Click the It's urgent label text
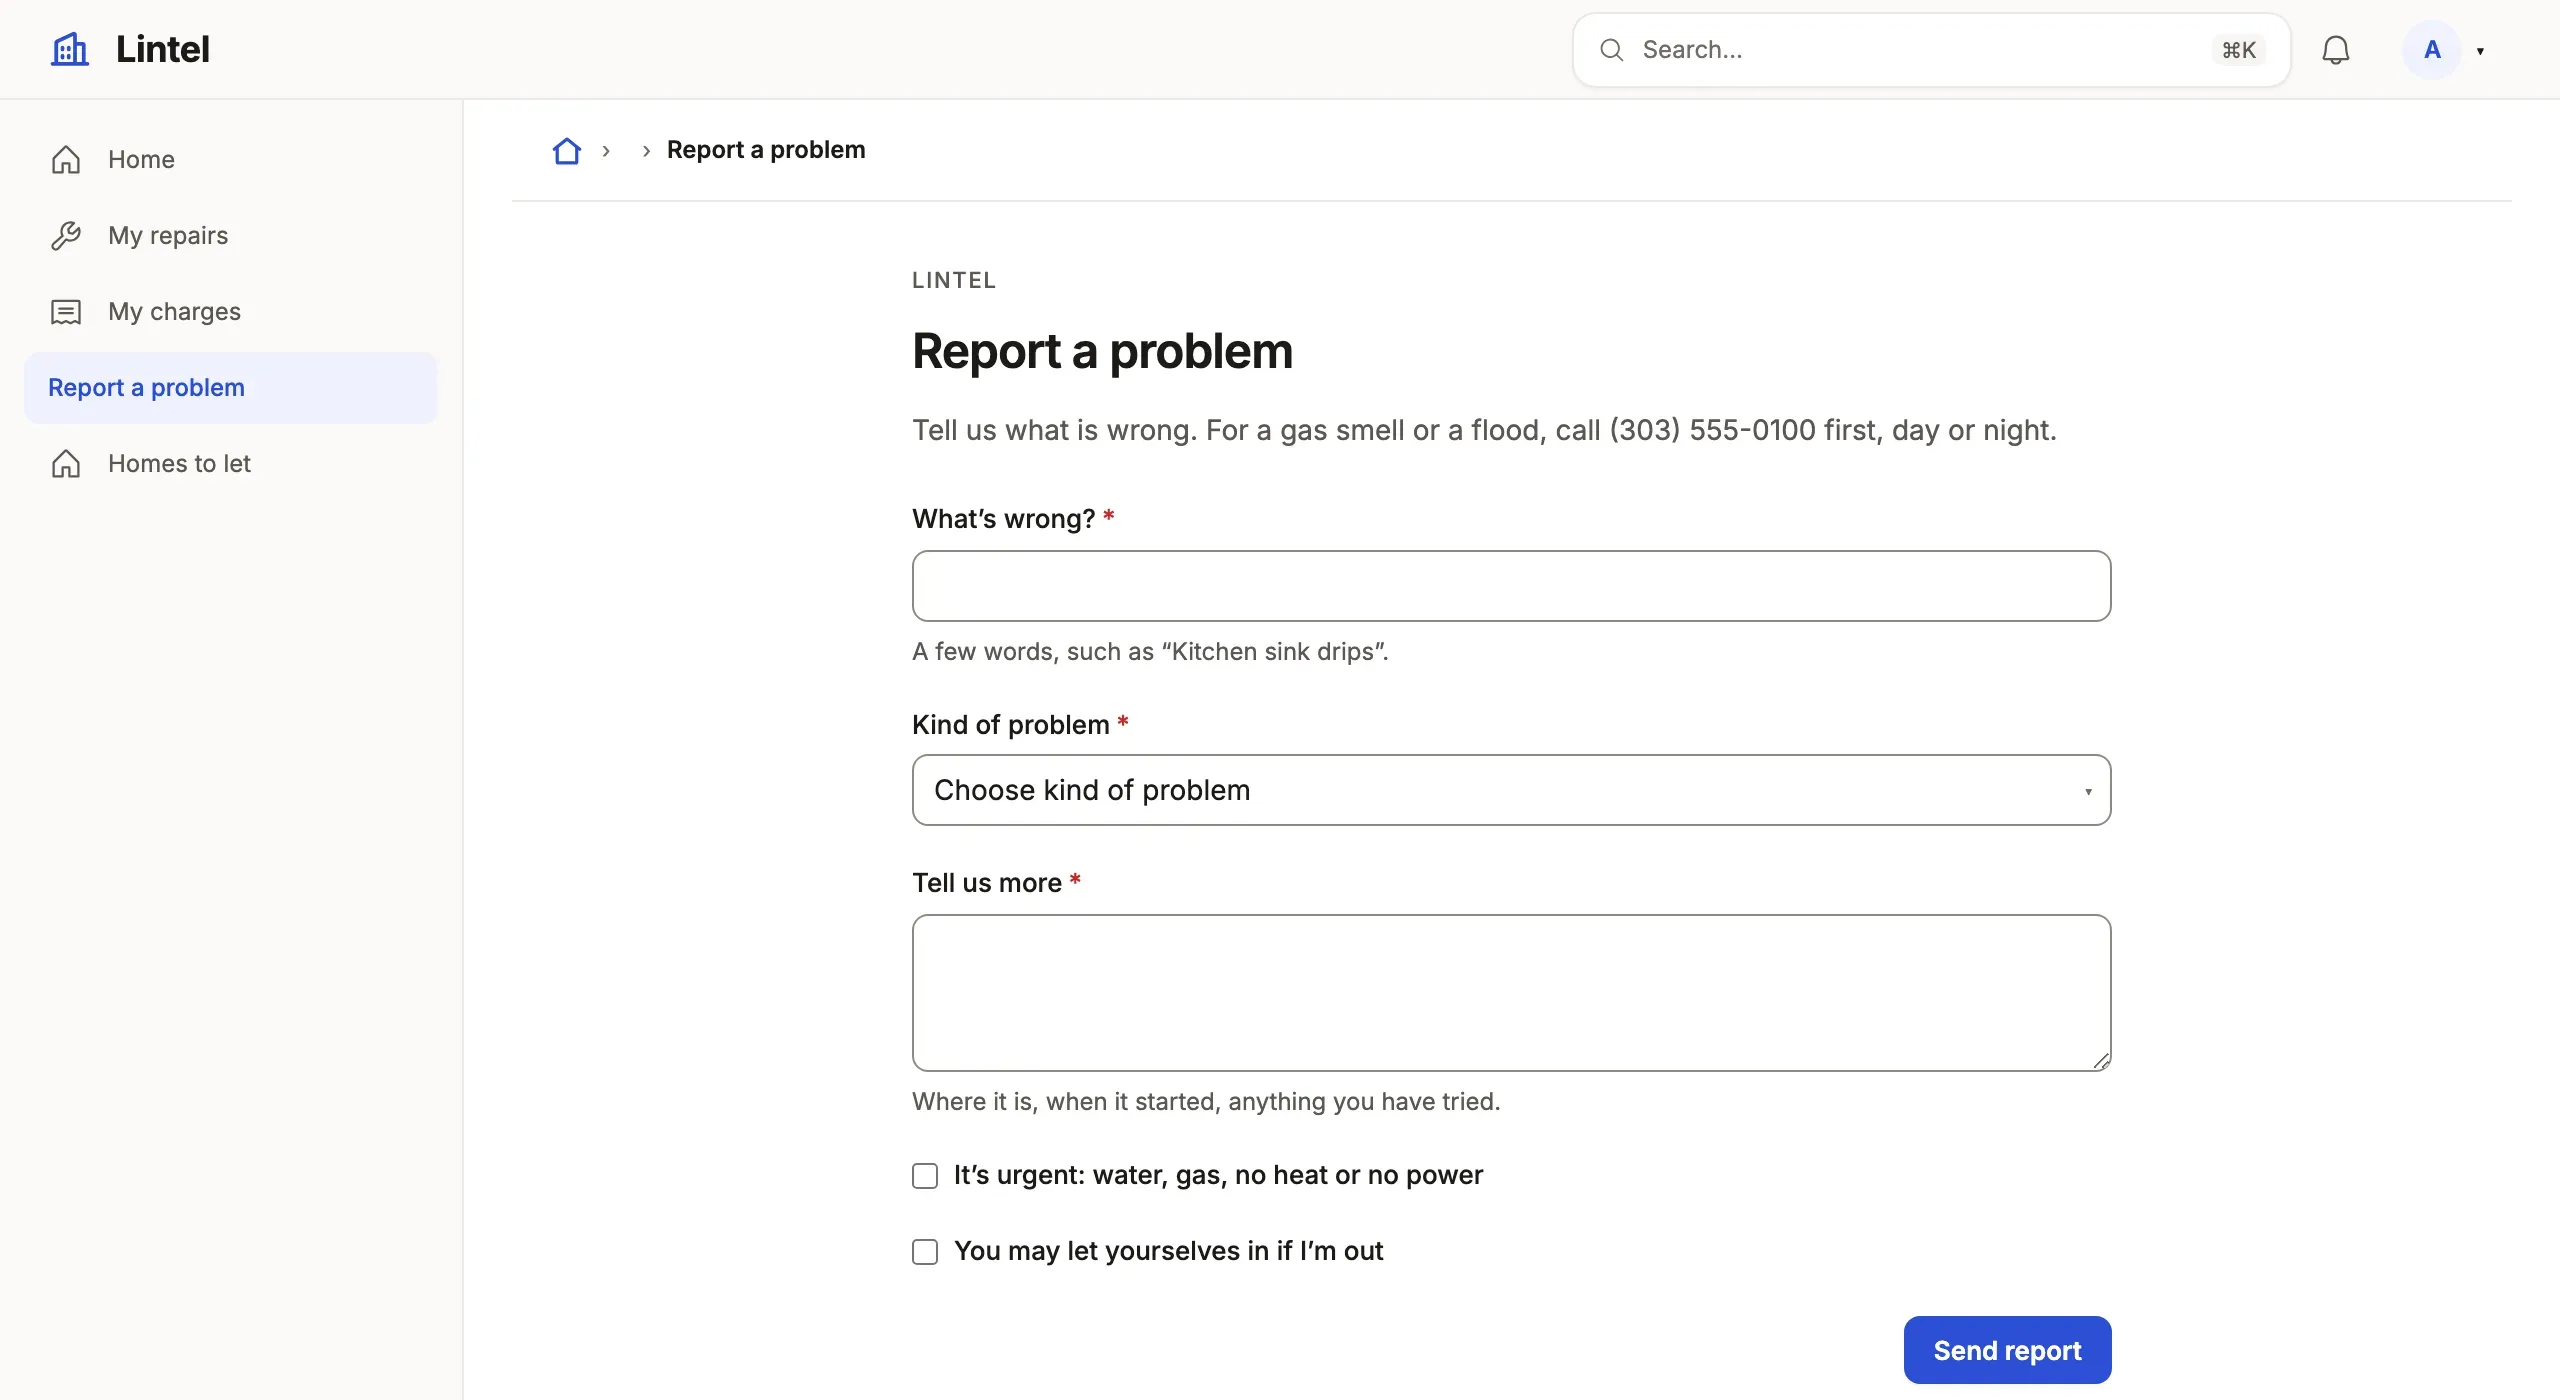 (1218, 1175)
